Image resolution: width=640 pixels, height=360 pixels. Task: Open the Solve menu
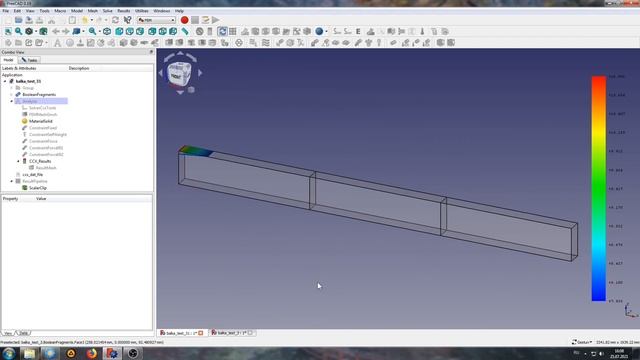107,11
